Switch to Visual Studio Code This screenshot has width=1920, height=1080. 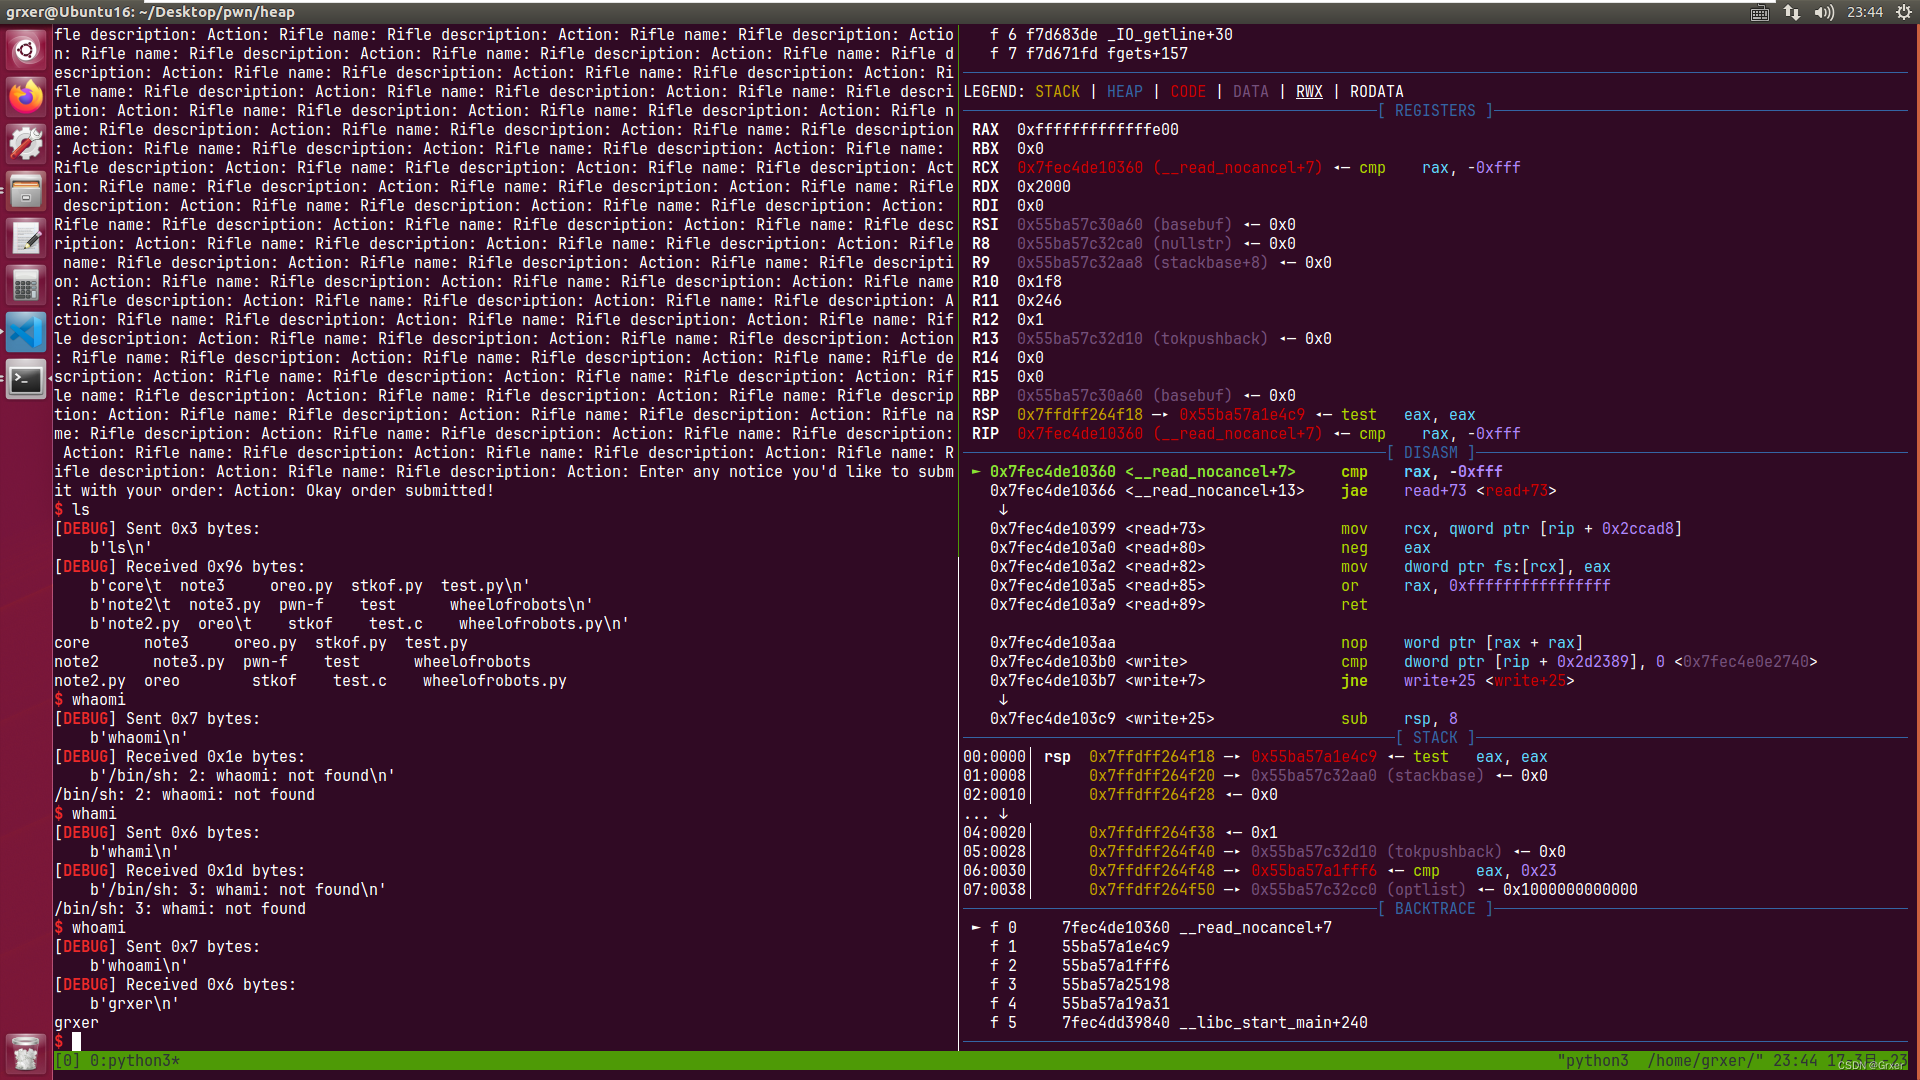26,333
